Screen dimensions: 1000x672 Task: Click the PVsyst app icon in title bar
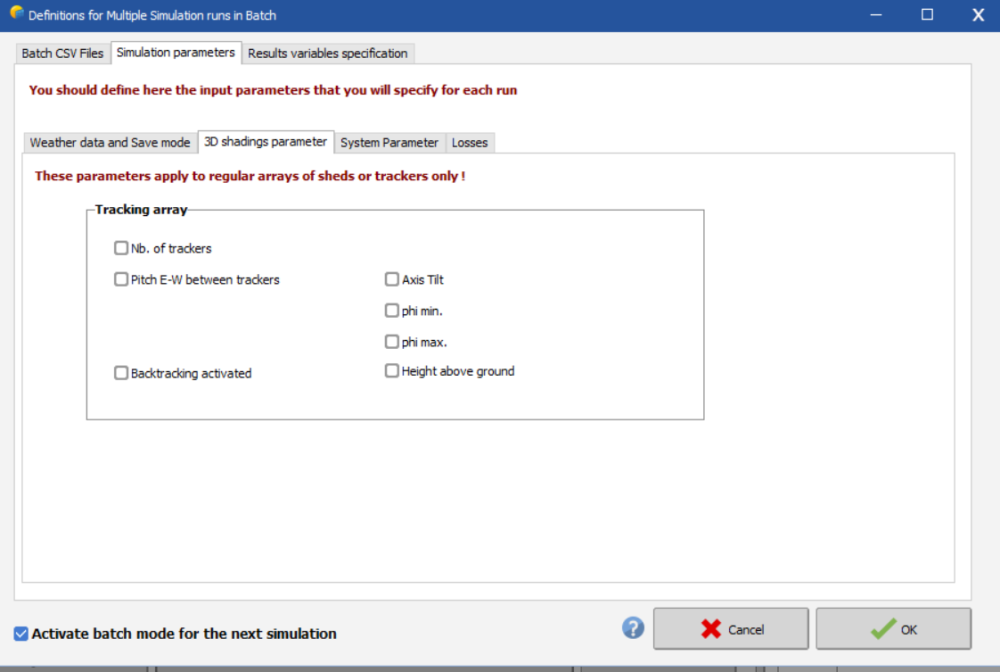click(16, 14)
